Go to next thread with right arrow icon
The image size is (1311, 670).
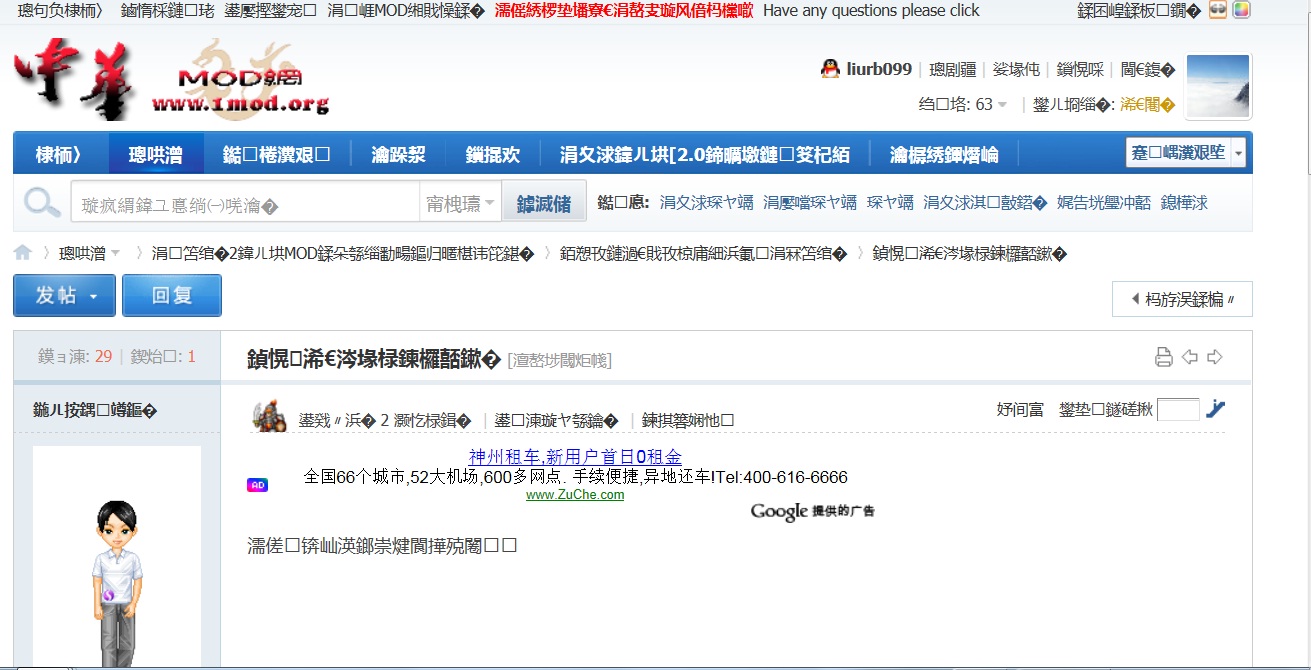tap(1215, 357)
